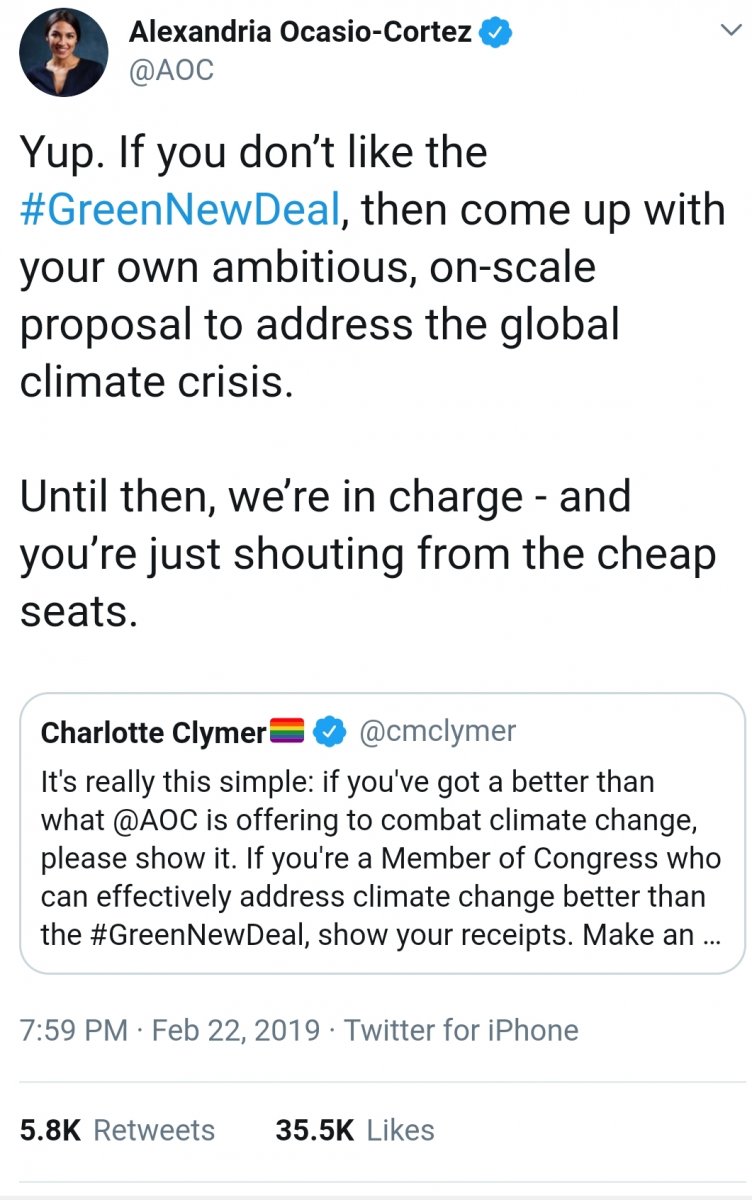The image size is (752, 1200).
Task: Tap the rainbow flag emoji next to Charlotte Clymer
Action: [289, 734]
